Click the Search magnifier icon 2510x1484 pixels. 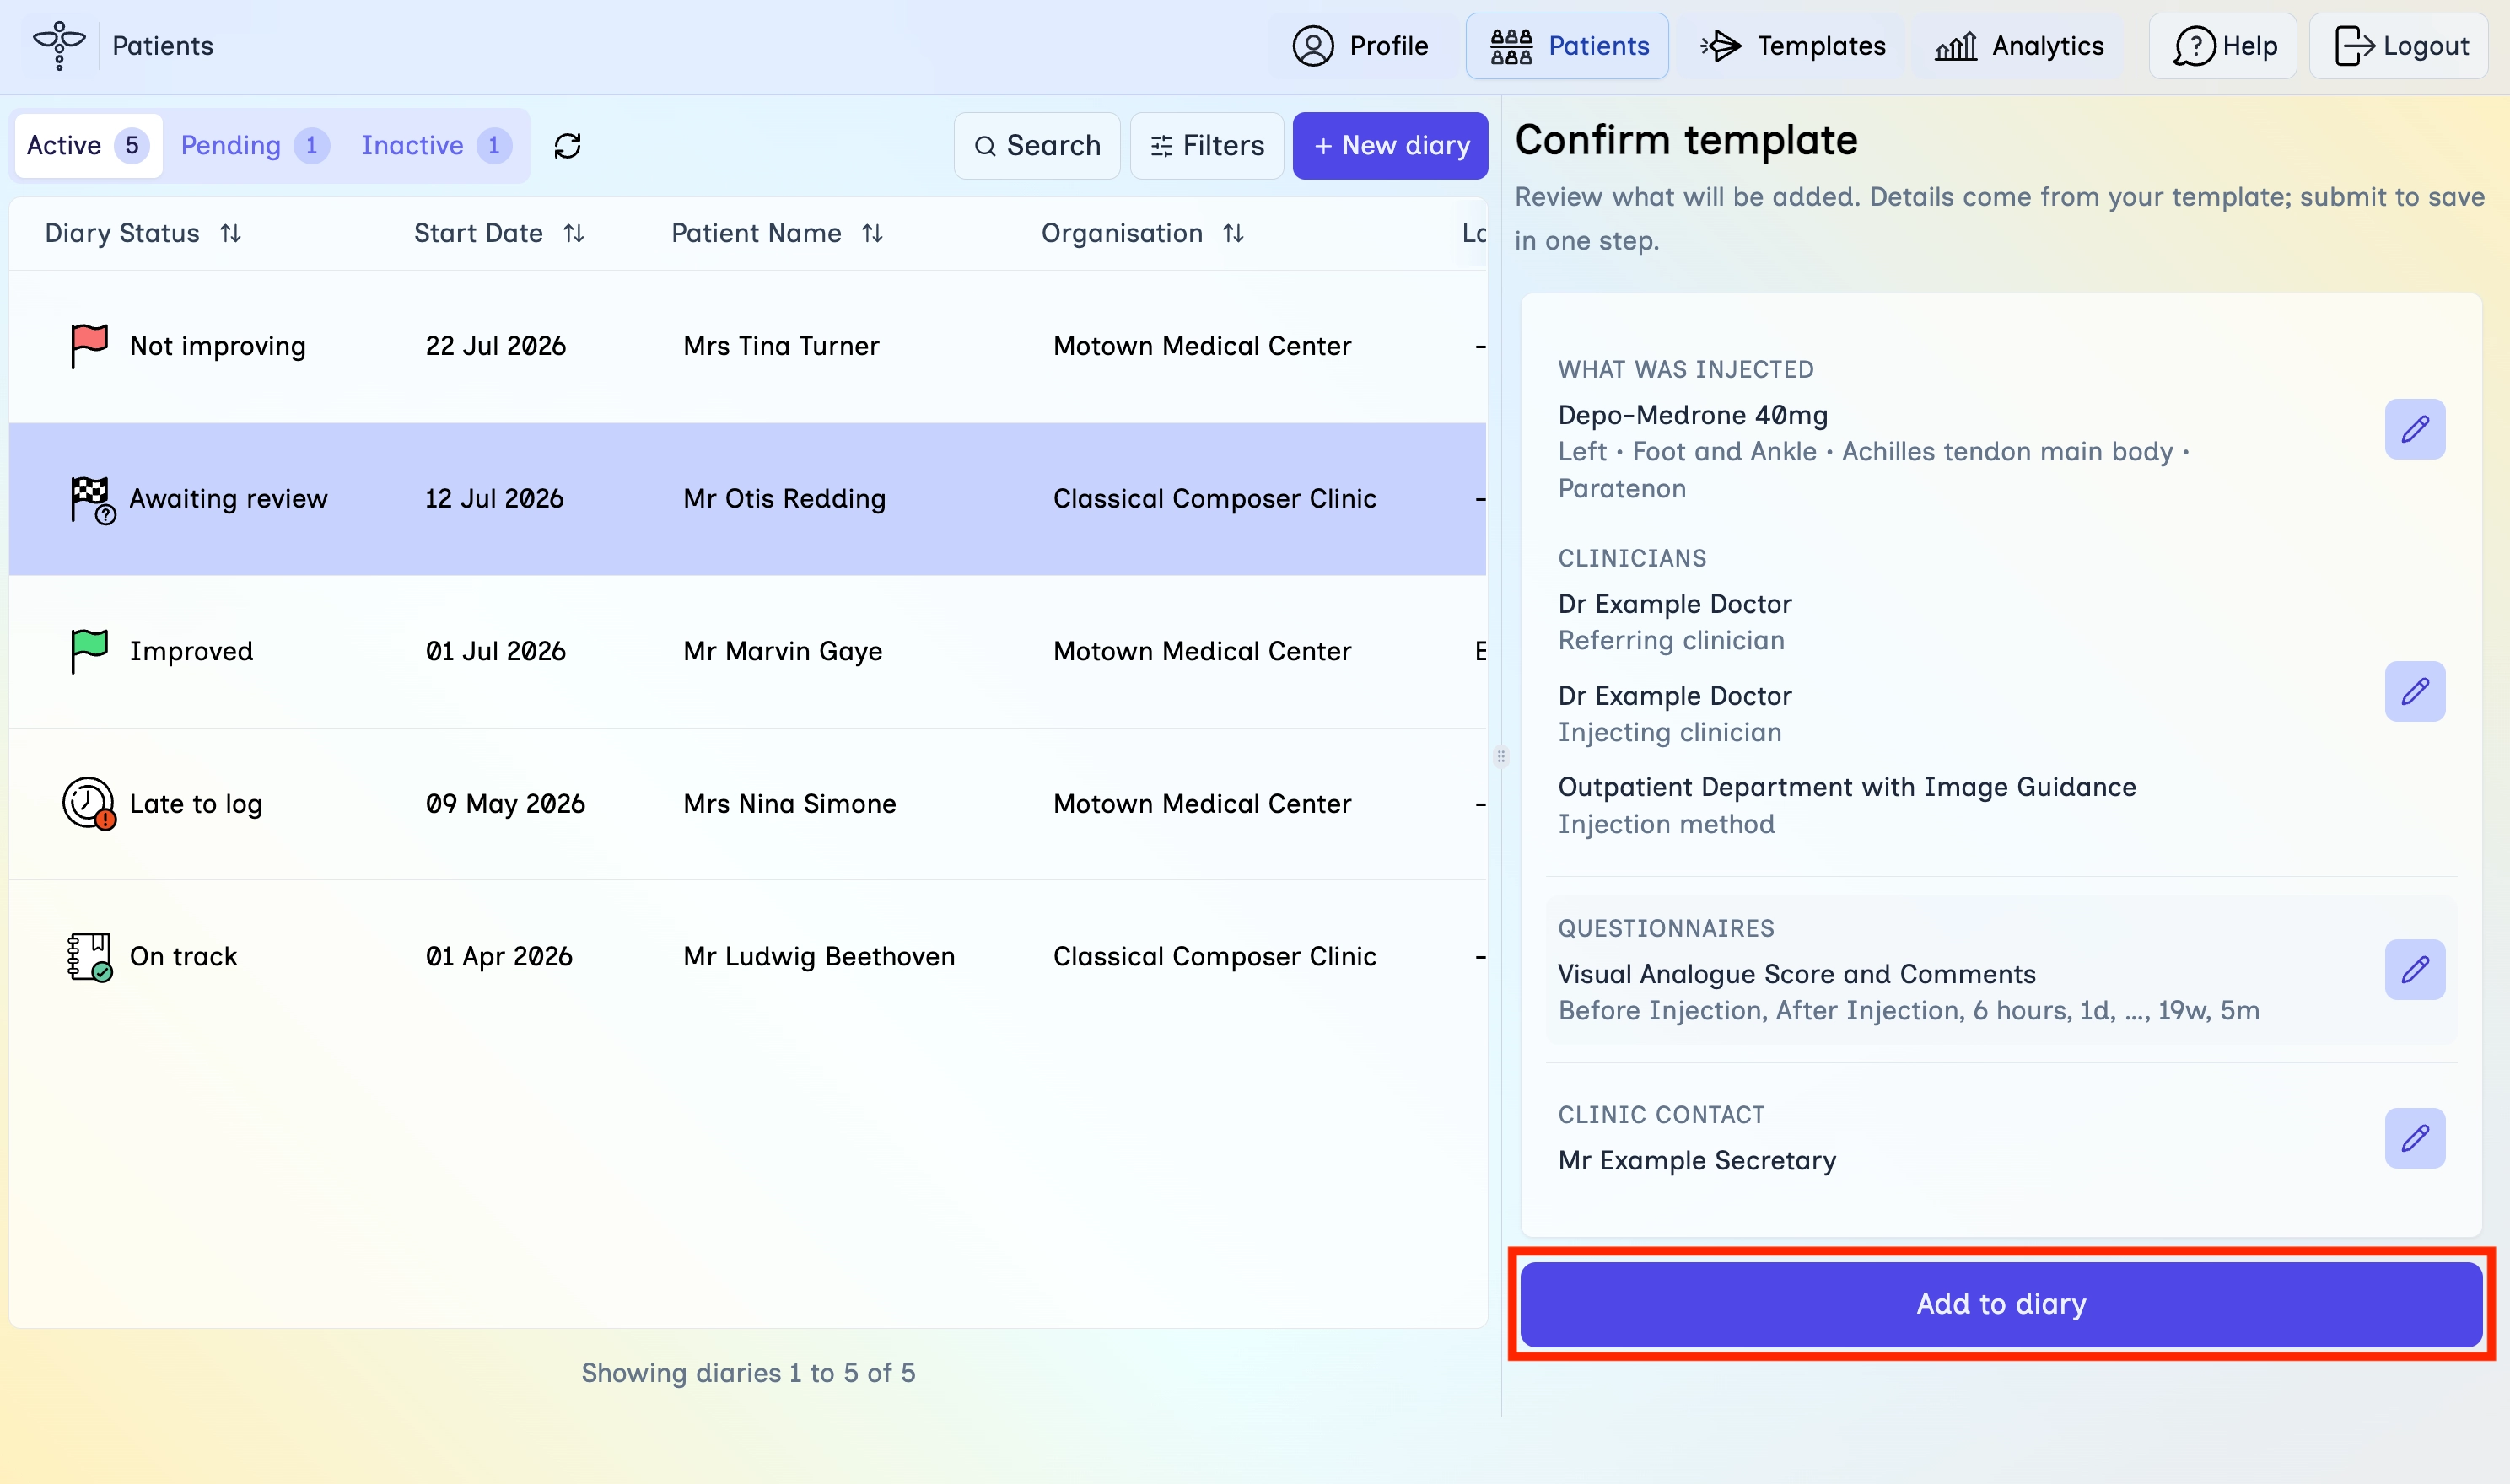click(x=984, y=147)
